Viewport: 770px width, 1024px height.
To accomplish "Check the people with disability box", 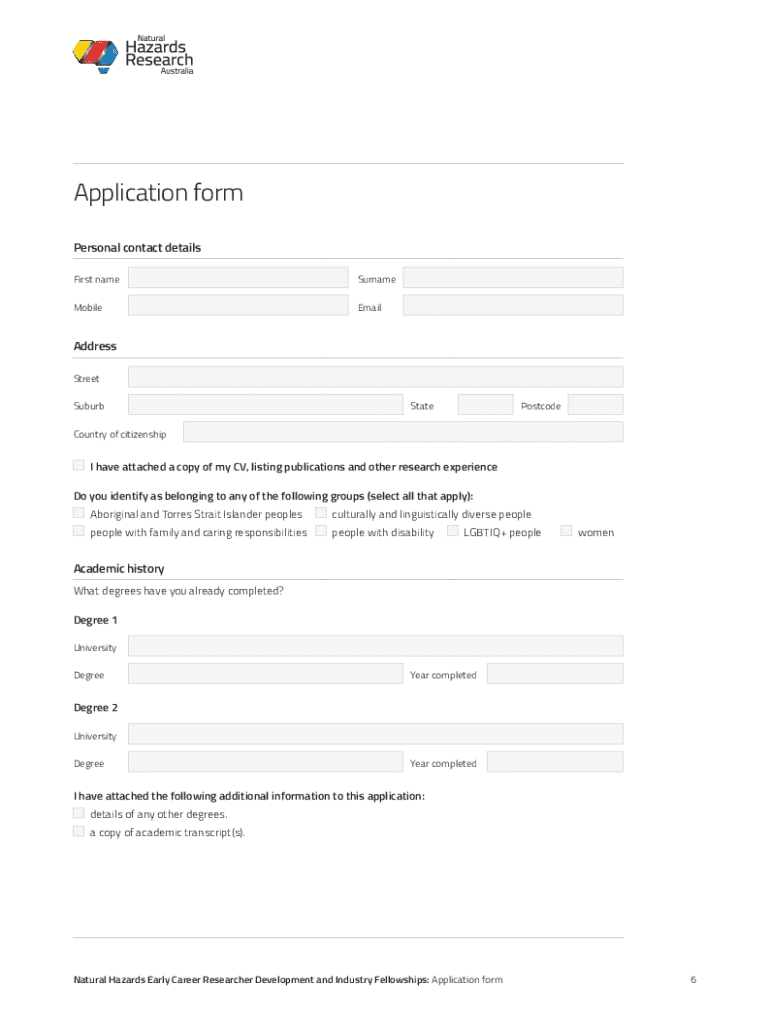I will (321, 531).
